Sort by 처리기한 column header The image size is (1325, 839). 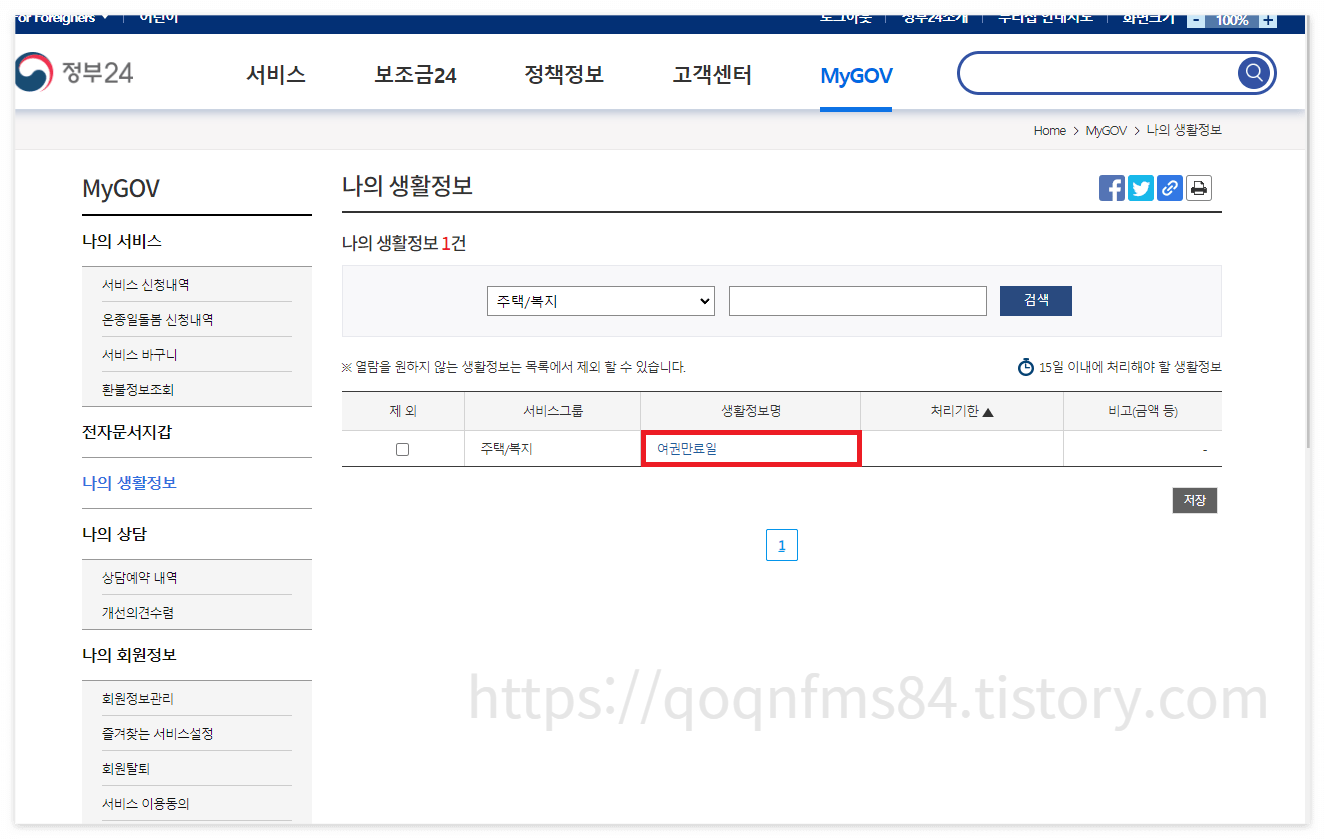point(961,411)
